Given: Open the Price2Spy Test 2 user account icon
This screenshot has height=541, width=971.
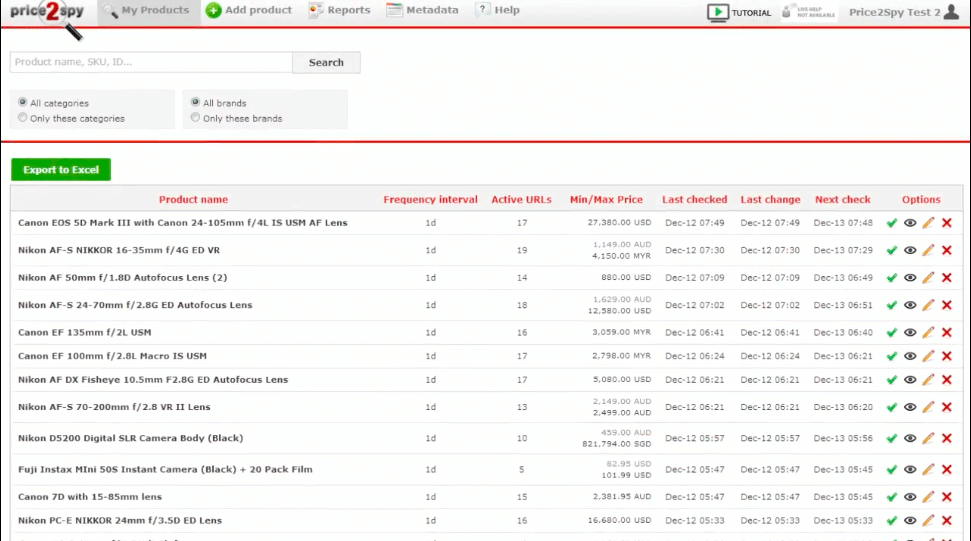Looking at the screenshot, I should click(x=951, y=12).
